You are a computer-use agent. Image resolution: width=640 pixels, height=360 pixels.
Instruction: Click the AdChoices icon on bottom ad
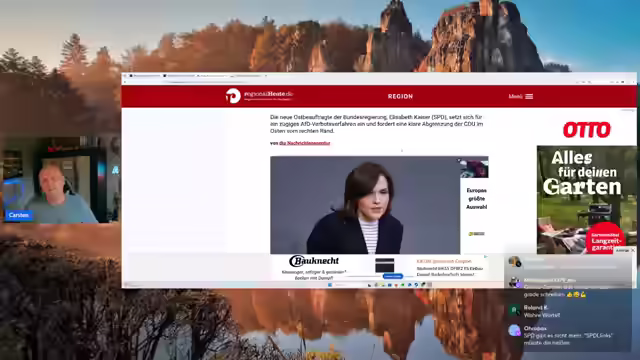pos(486,257)
